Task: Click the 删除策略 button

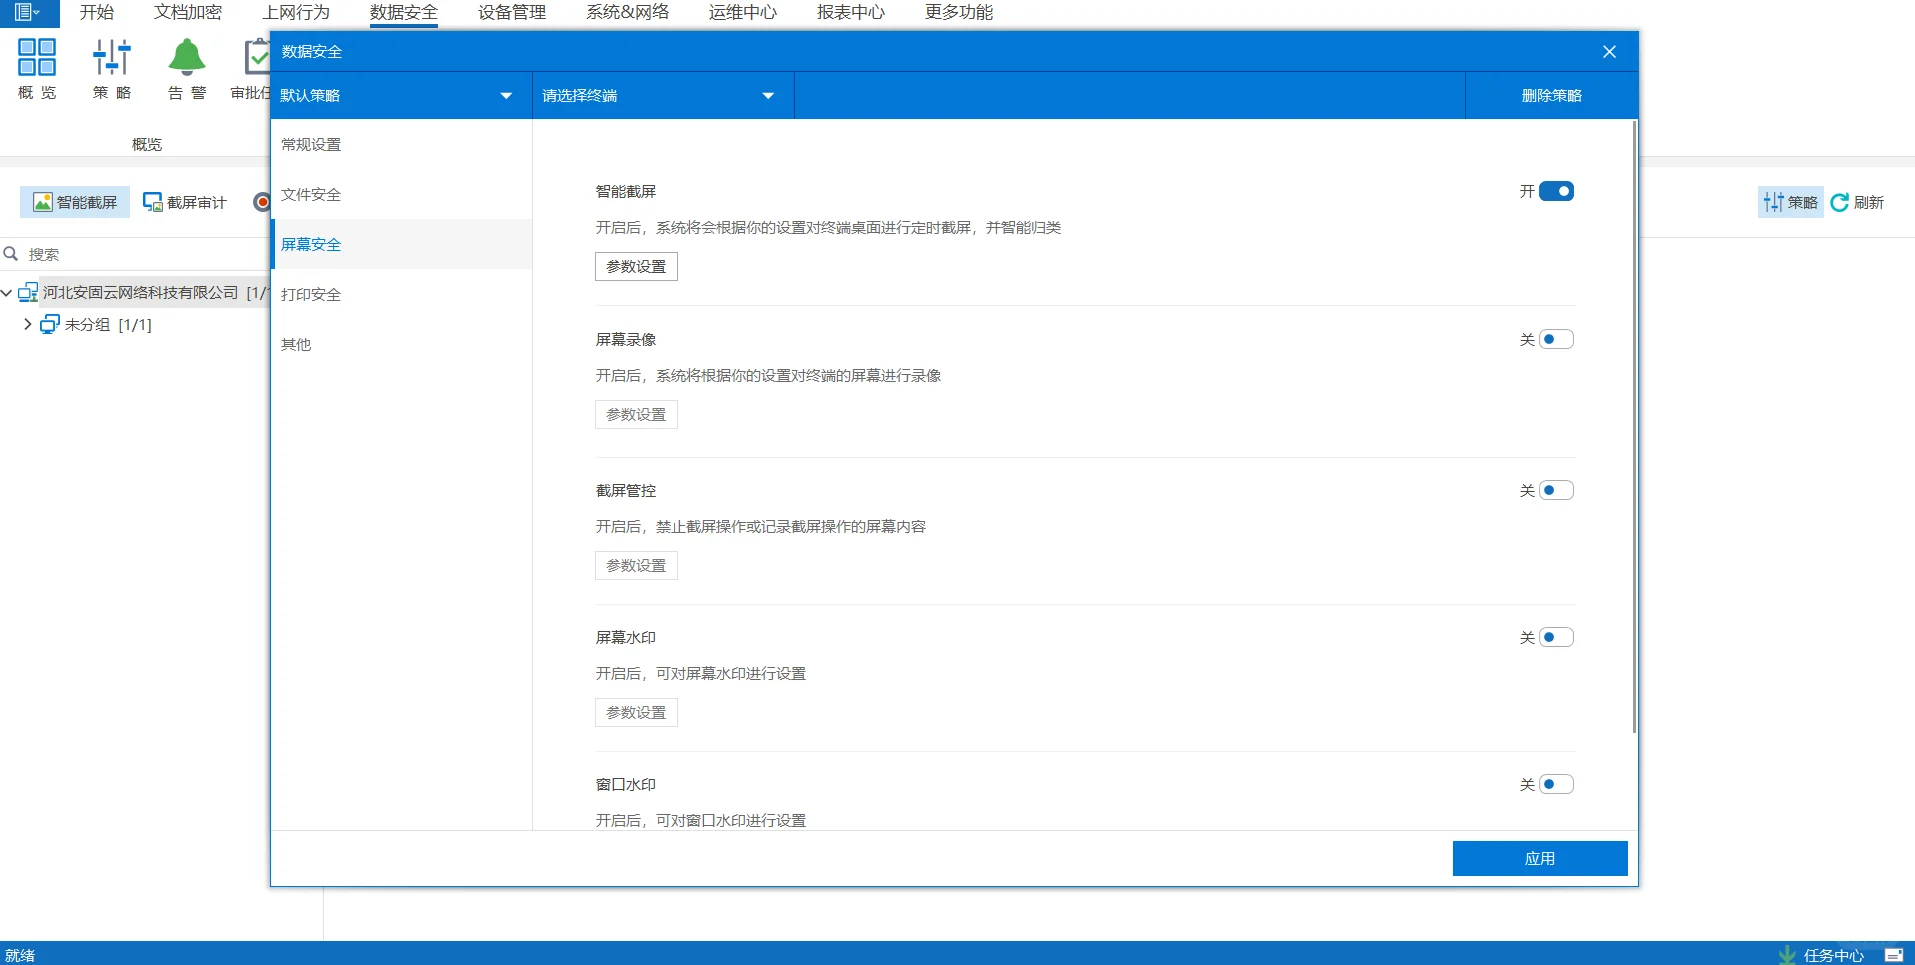Action: click(1550, 95)
